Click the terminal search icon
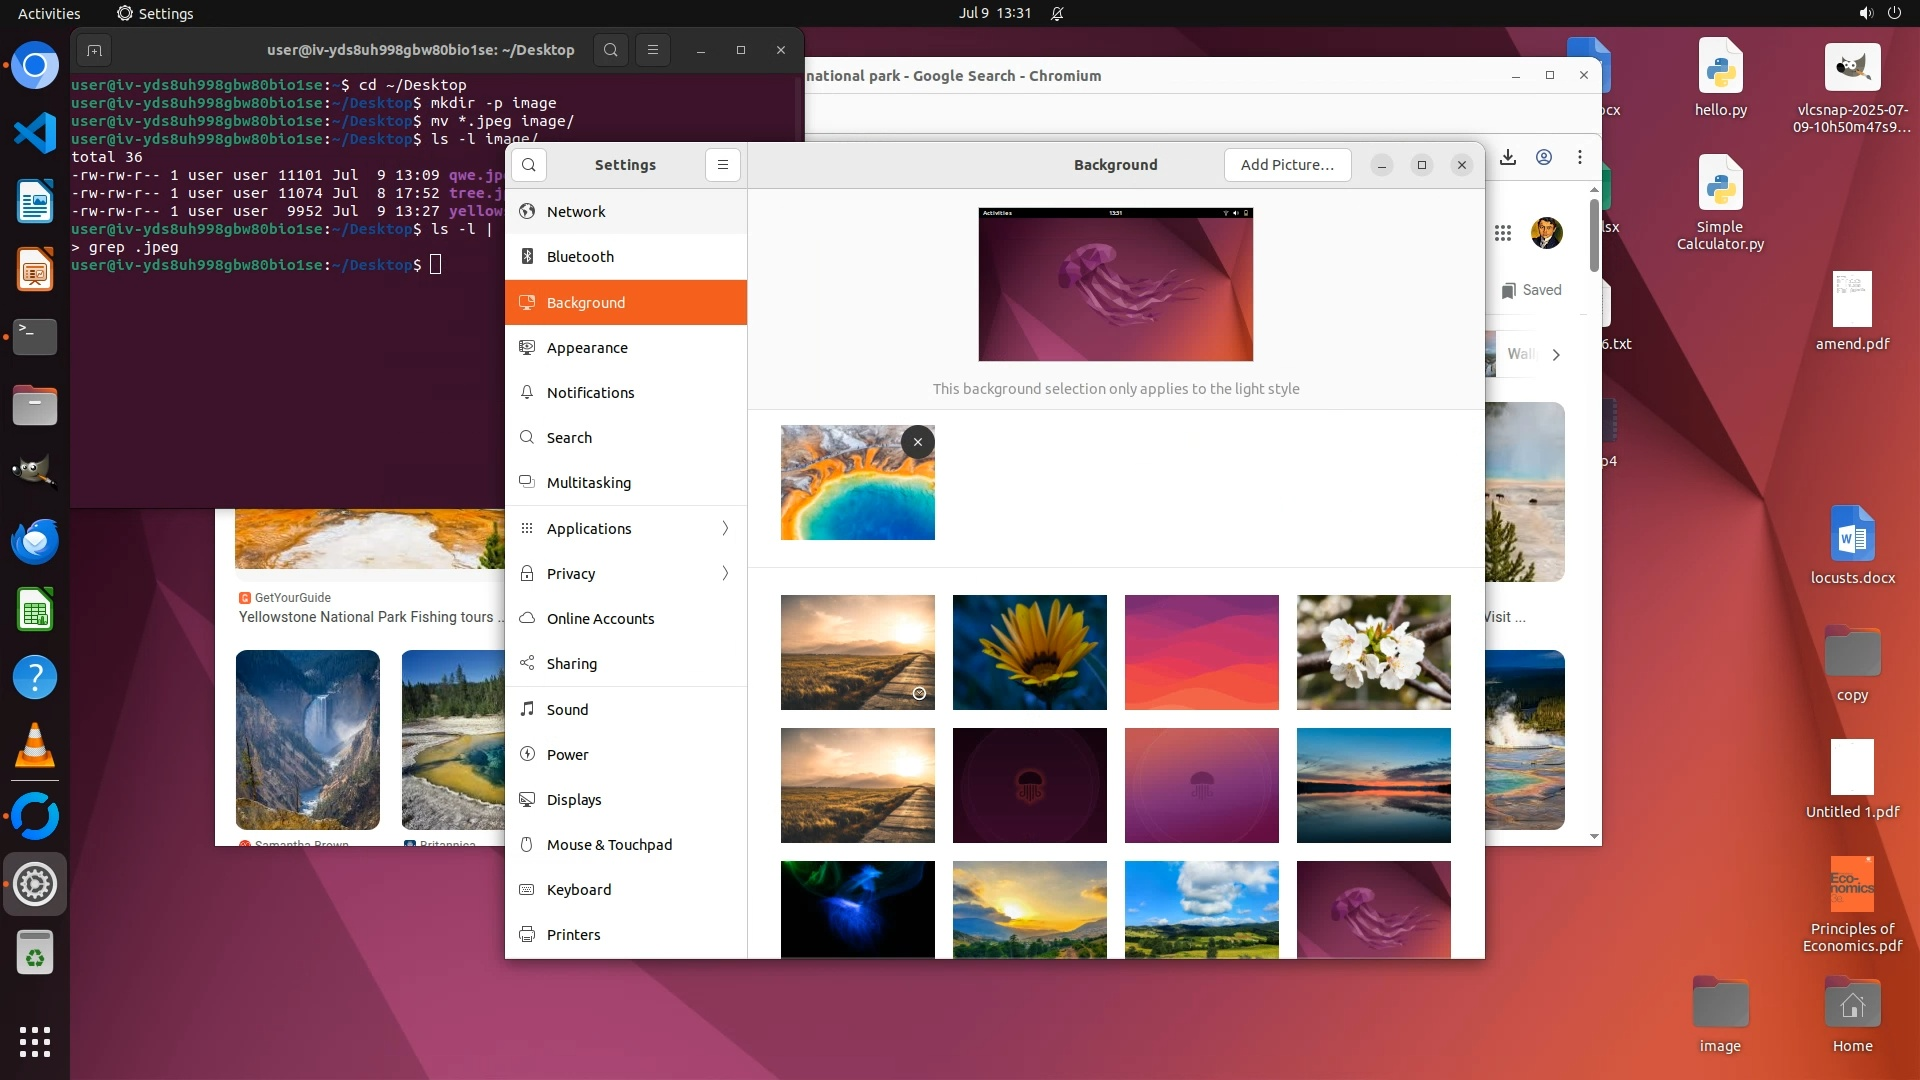 (611, 50)
